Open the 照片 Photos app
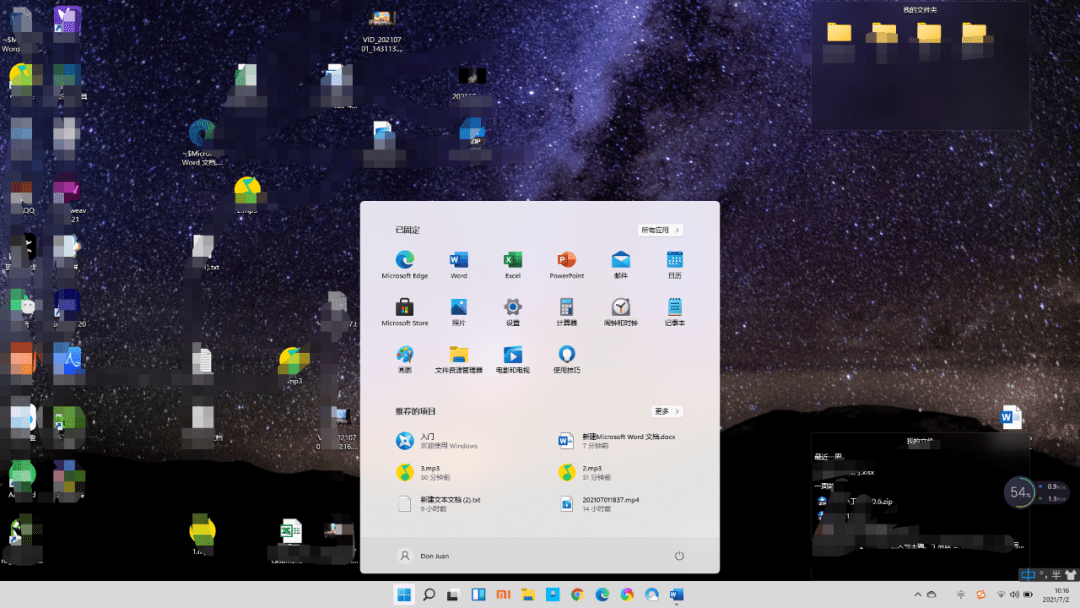Viewport: 1080px width, 608px height. [459, 312]
